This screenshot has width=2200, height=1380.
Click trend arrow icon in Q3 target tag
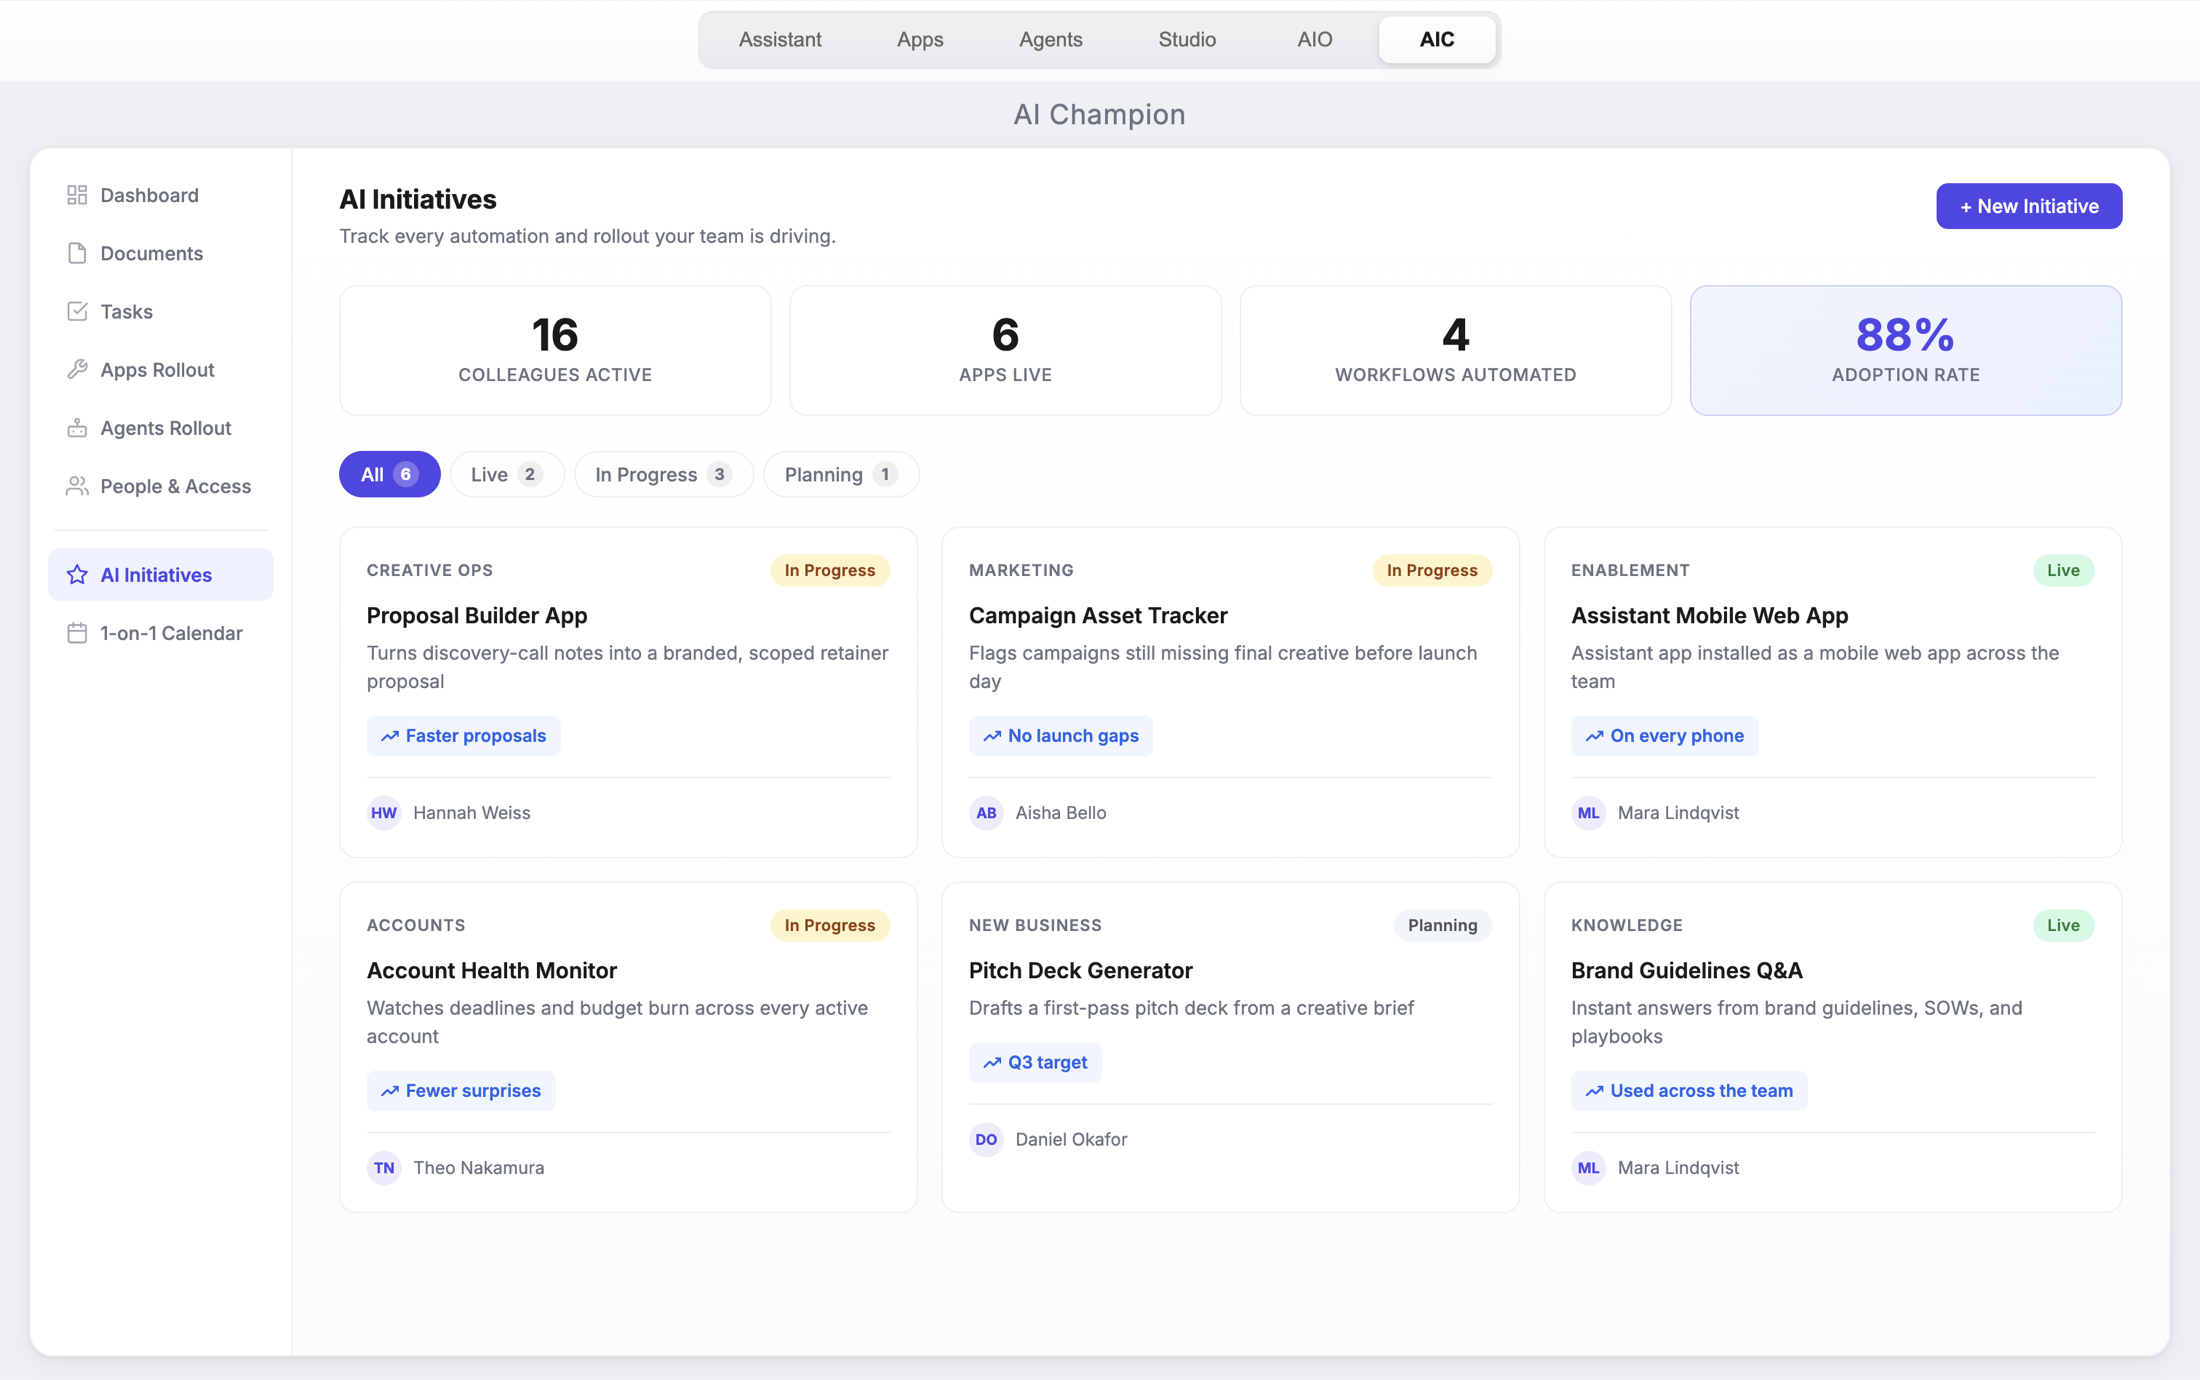pos(992,1063)
